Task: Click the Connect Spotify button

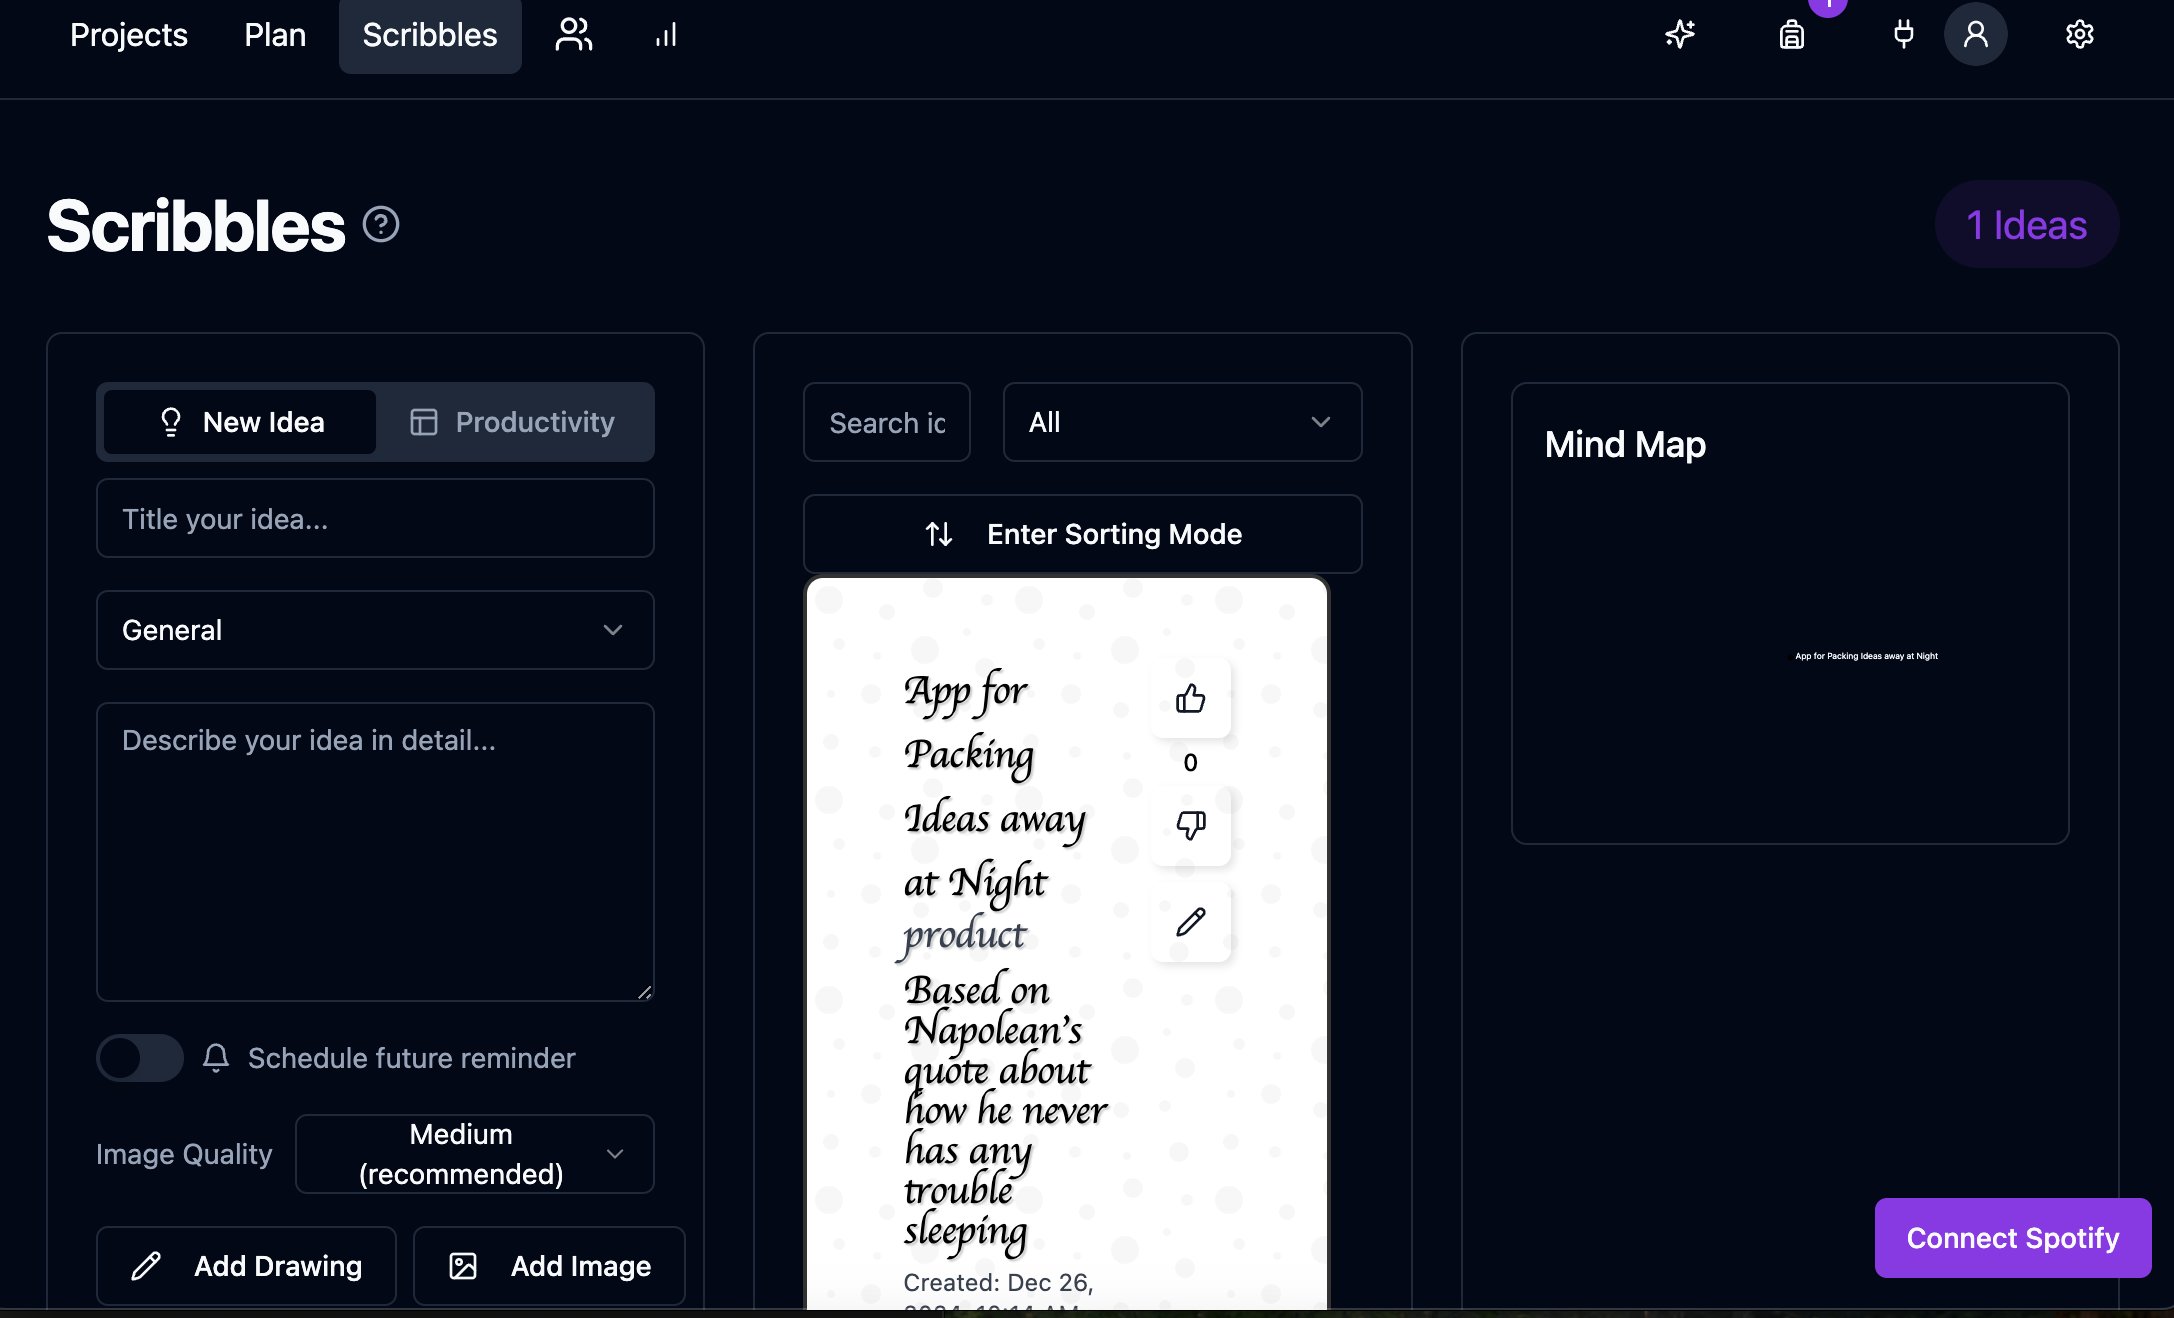Action: [x=2012, y=1238]
